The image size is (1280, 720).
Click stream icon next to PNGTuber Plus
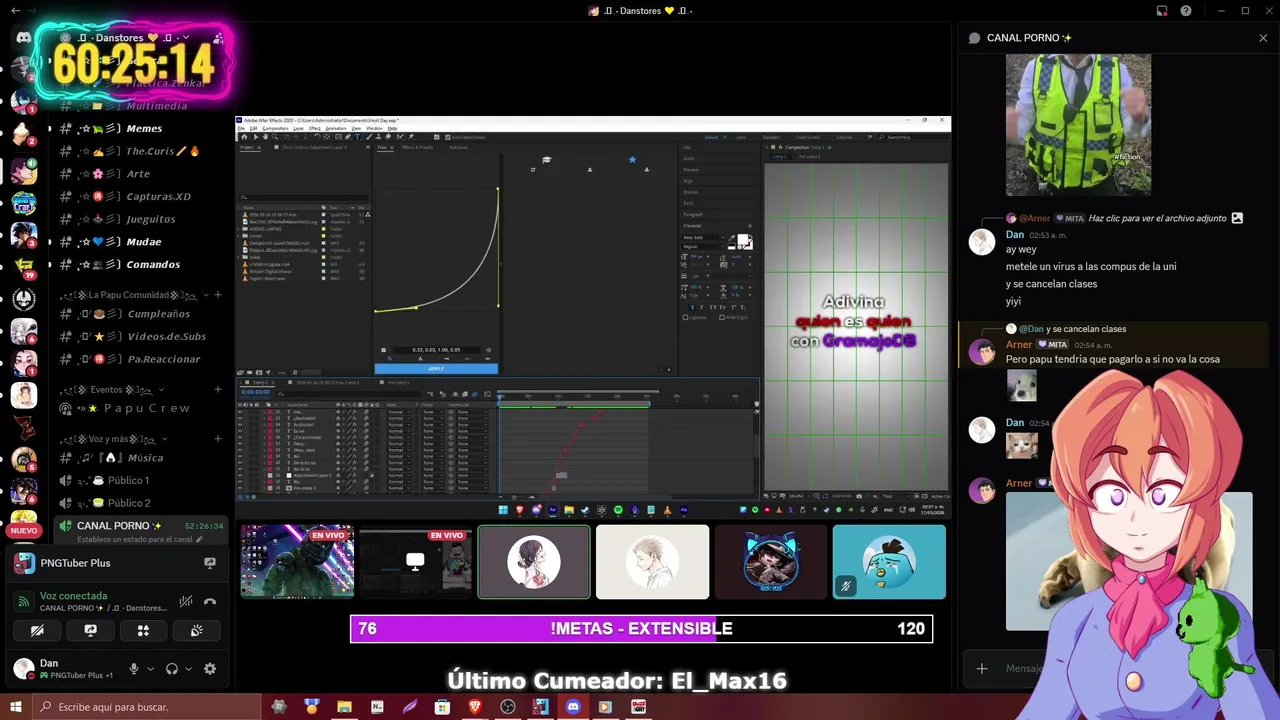(210, 563)
